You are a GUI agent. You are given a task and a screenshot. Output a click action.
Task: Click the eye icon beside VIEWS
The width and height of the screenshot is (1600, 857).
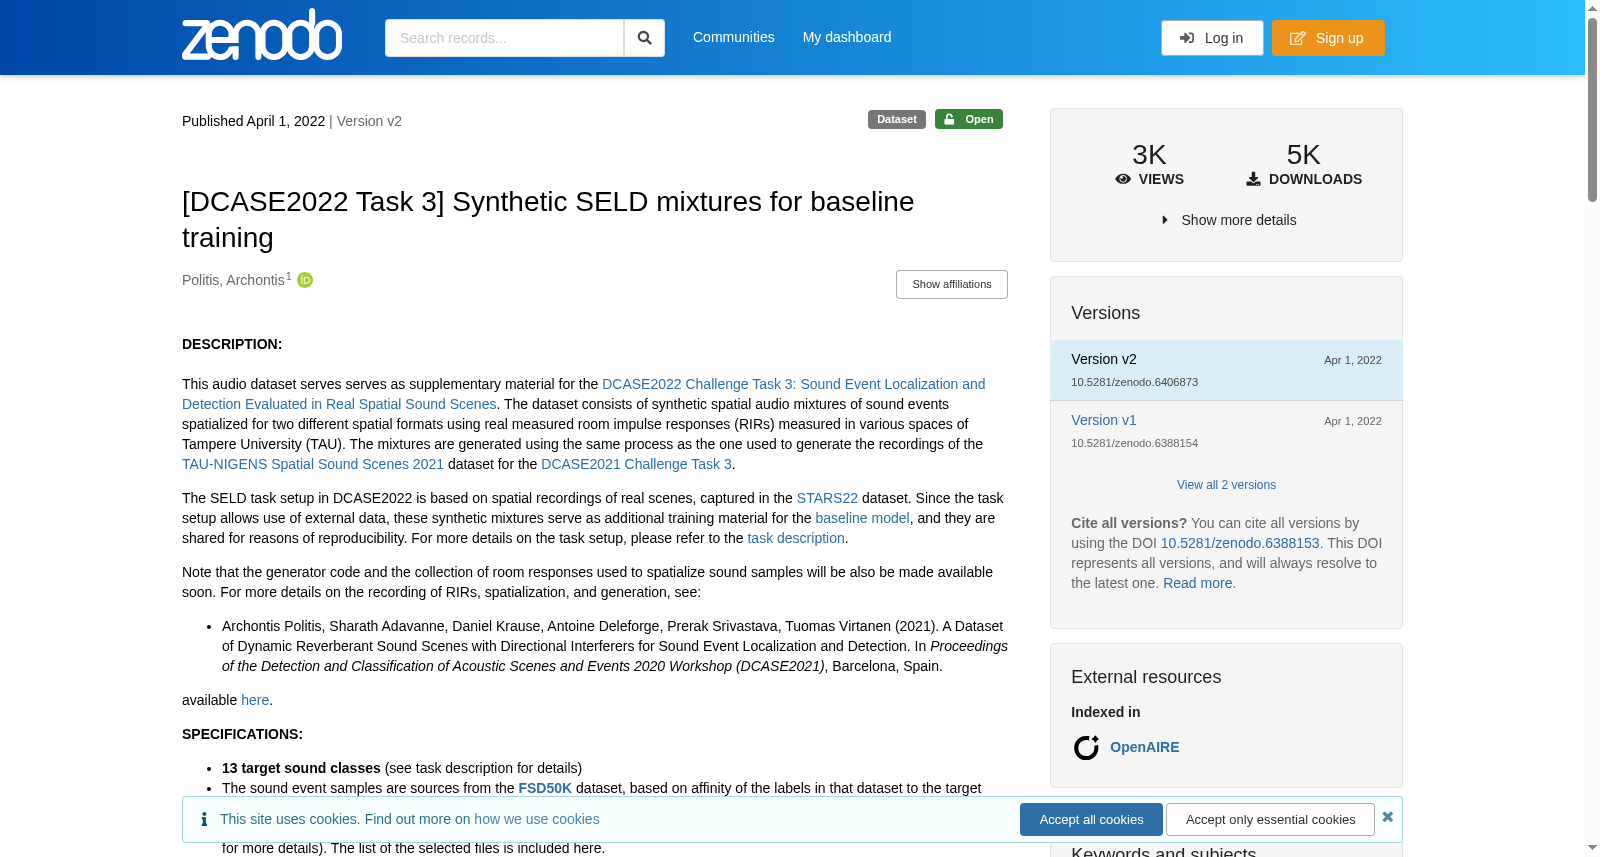tap(1123, 179)
